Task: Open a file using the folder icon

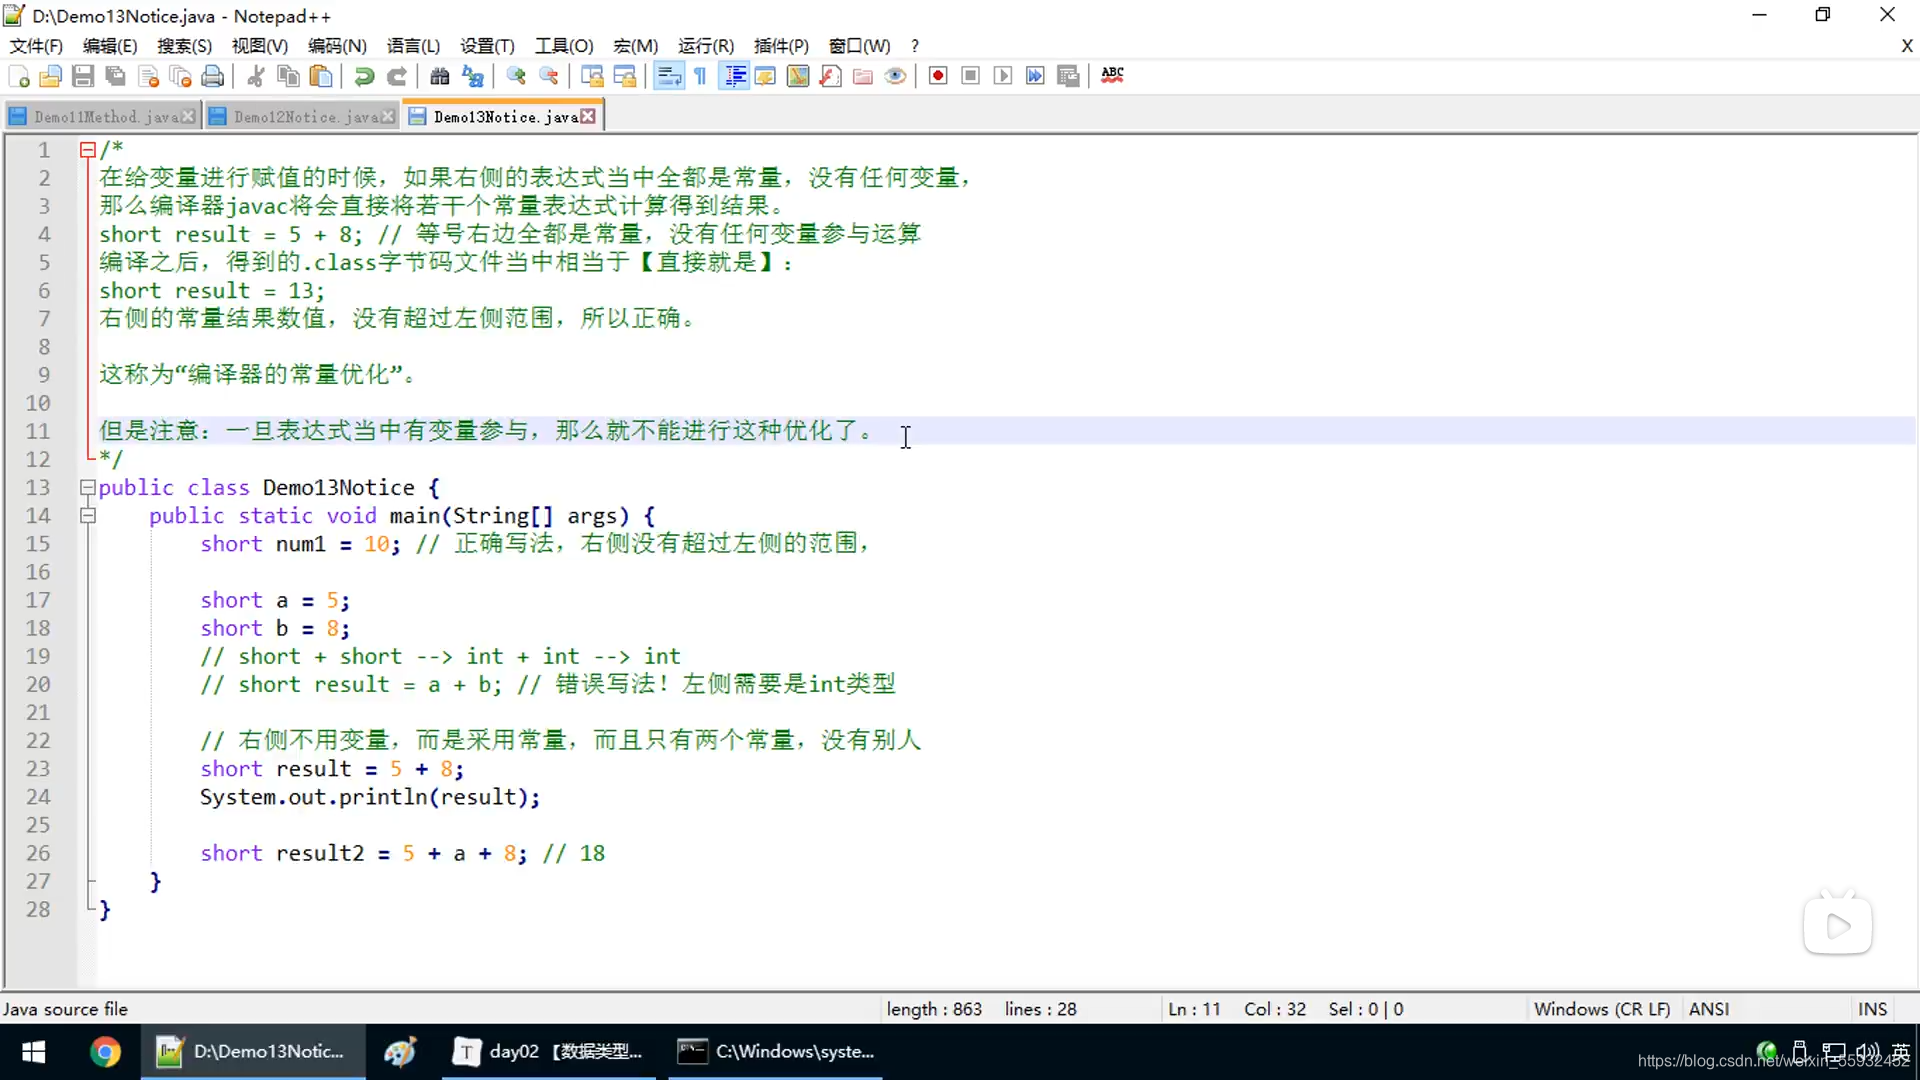Action: point(50,76)
